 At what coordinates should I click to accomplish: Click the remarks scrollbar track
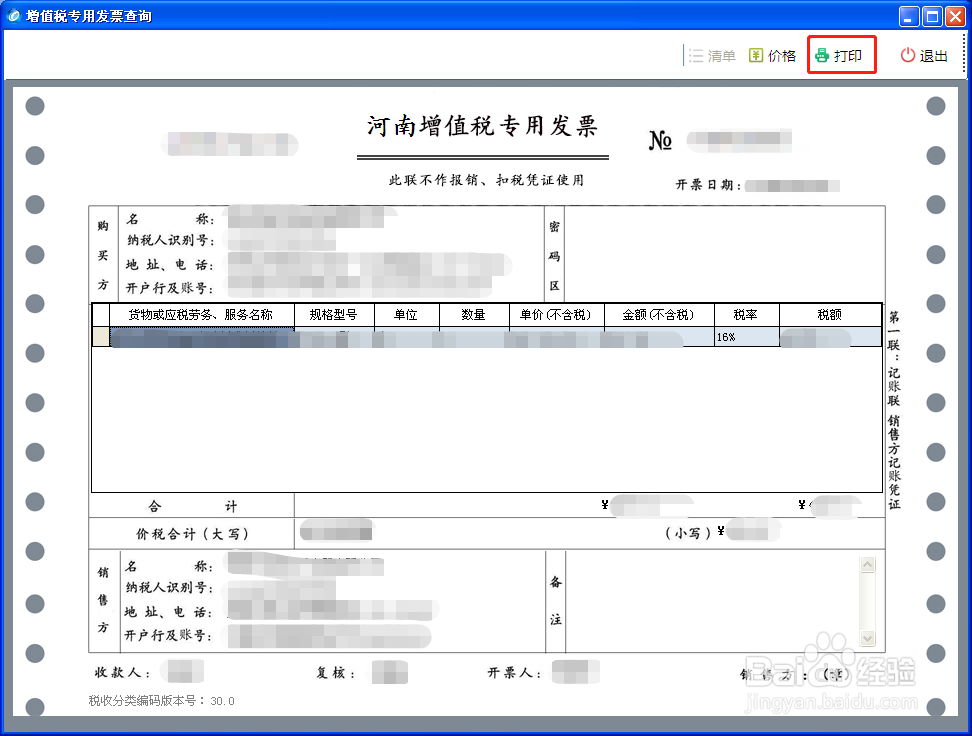pyautogui.click(x=865, y=600)
